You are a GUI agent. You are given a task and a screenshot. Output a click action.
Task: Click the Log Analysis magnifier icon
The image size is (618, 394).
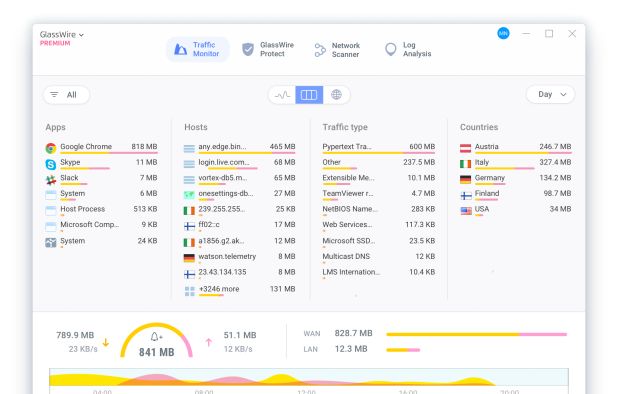tap(390, 49)
